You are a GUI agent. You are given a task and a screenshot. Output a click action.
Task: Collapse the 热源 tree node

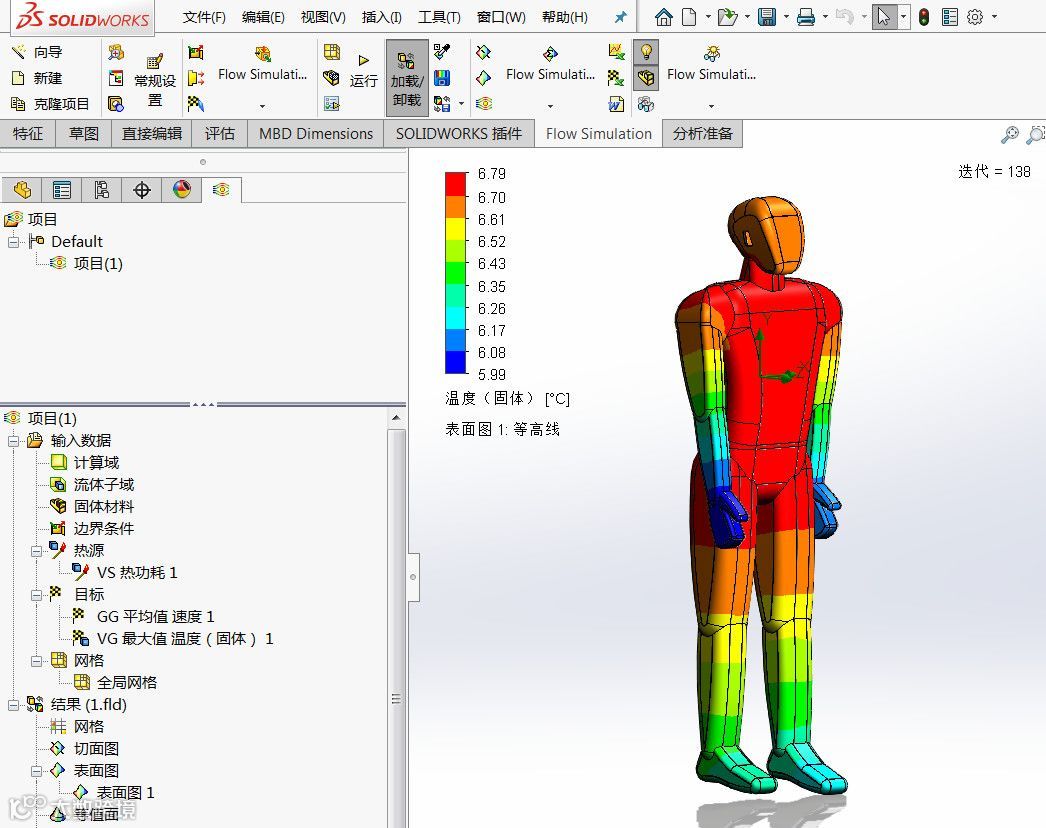point(37,550)
